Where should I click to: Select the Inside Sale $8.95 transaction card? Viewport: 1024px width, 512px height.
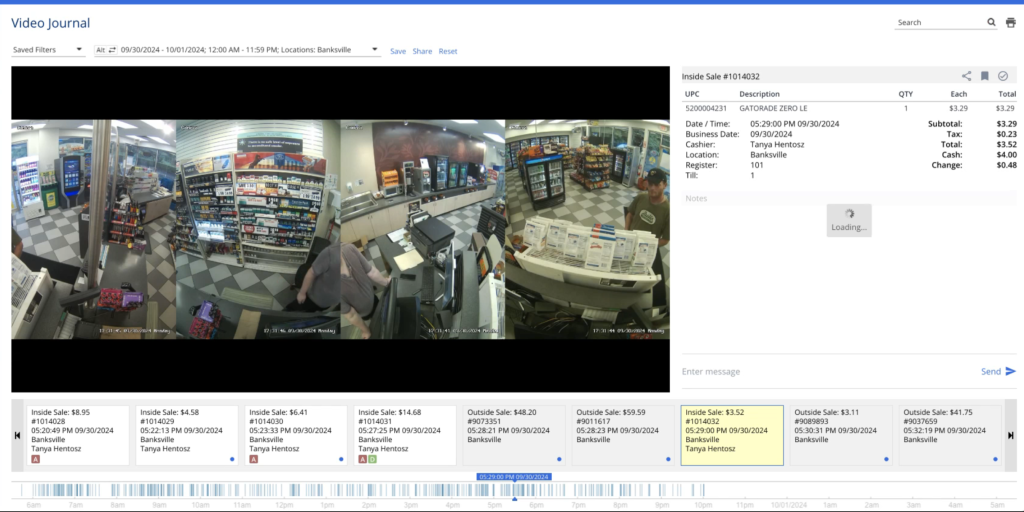pos(79,434)
